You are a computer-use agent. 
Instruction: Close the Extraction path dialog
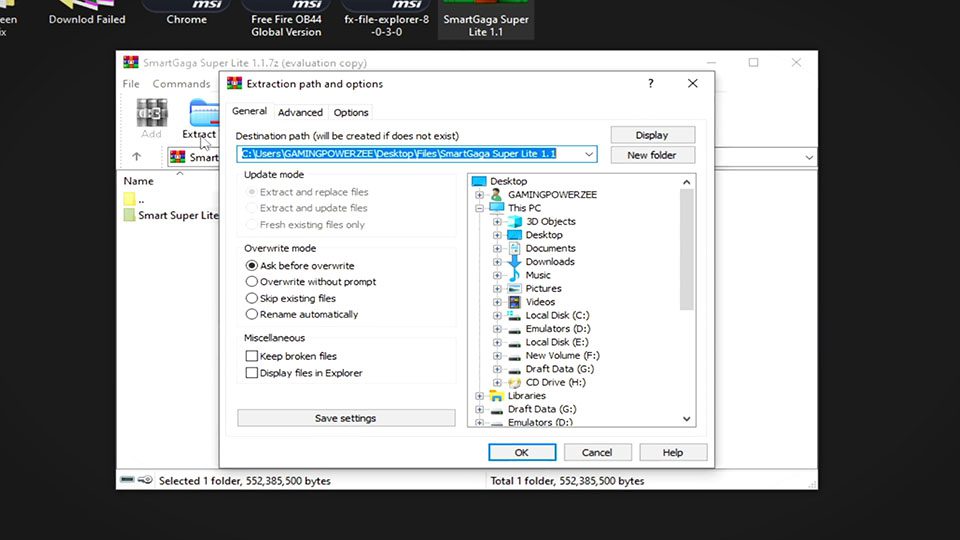692,83
